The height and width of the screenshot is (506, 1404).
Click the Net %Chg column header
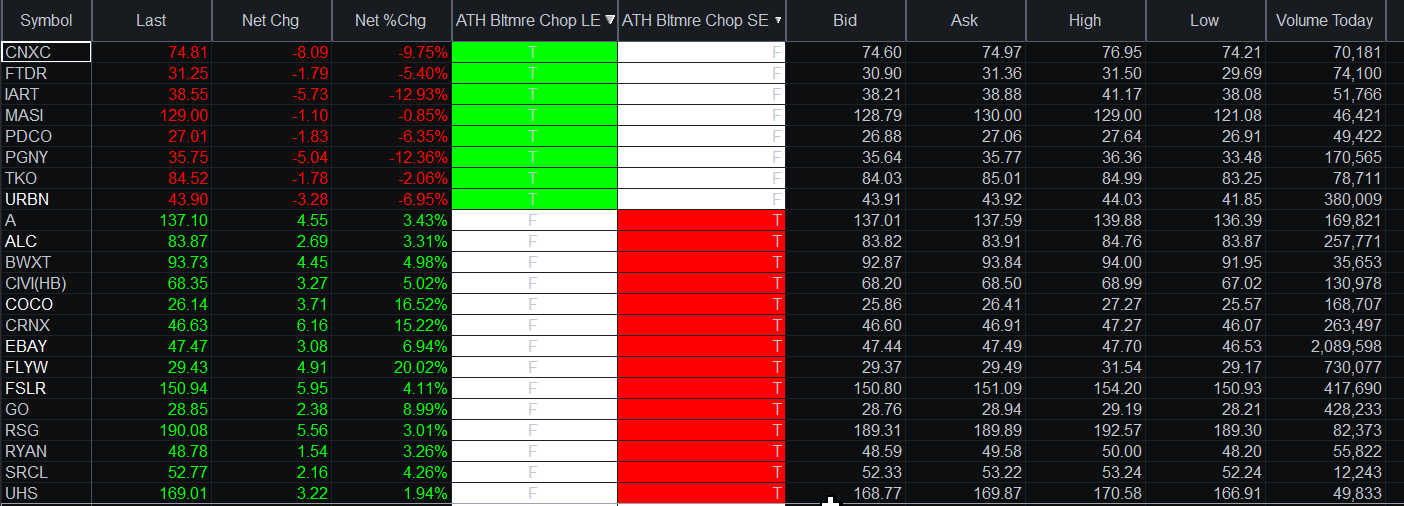click(391, 20)
